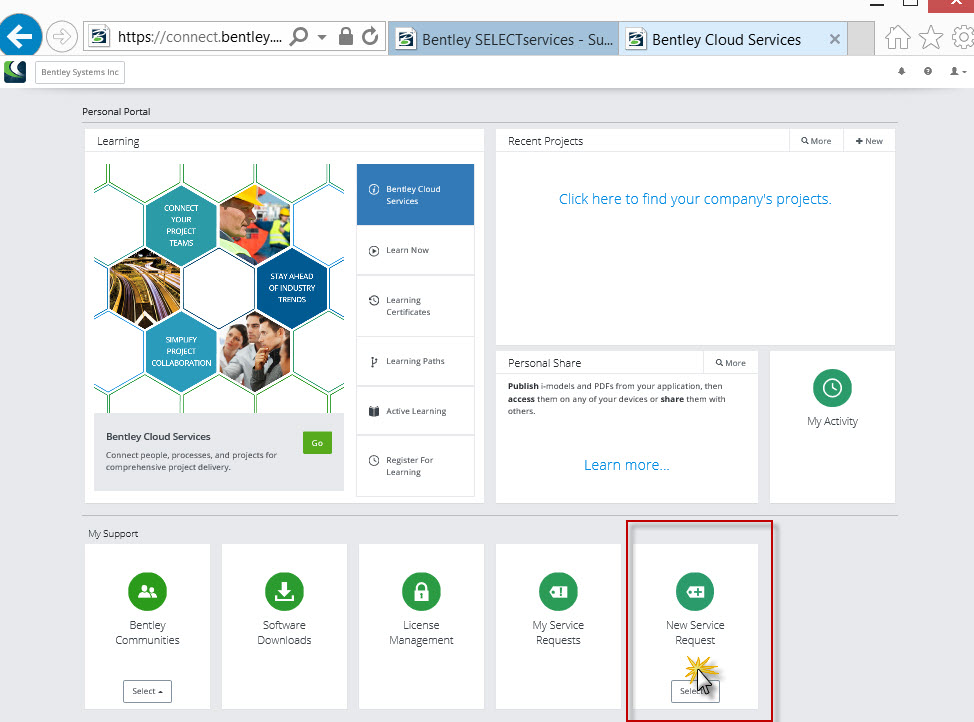Image resolution: width=974 pixels, height=722 pixels.
Task: Click the help question mark icon
Action: pyautogui.click(x=928, y=72)
